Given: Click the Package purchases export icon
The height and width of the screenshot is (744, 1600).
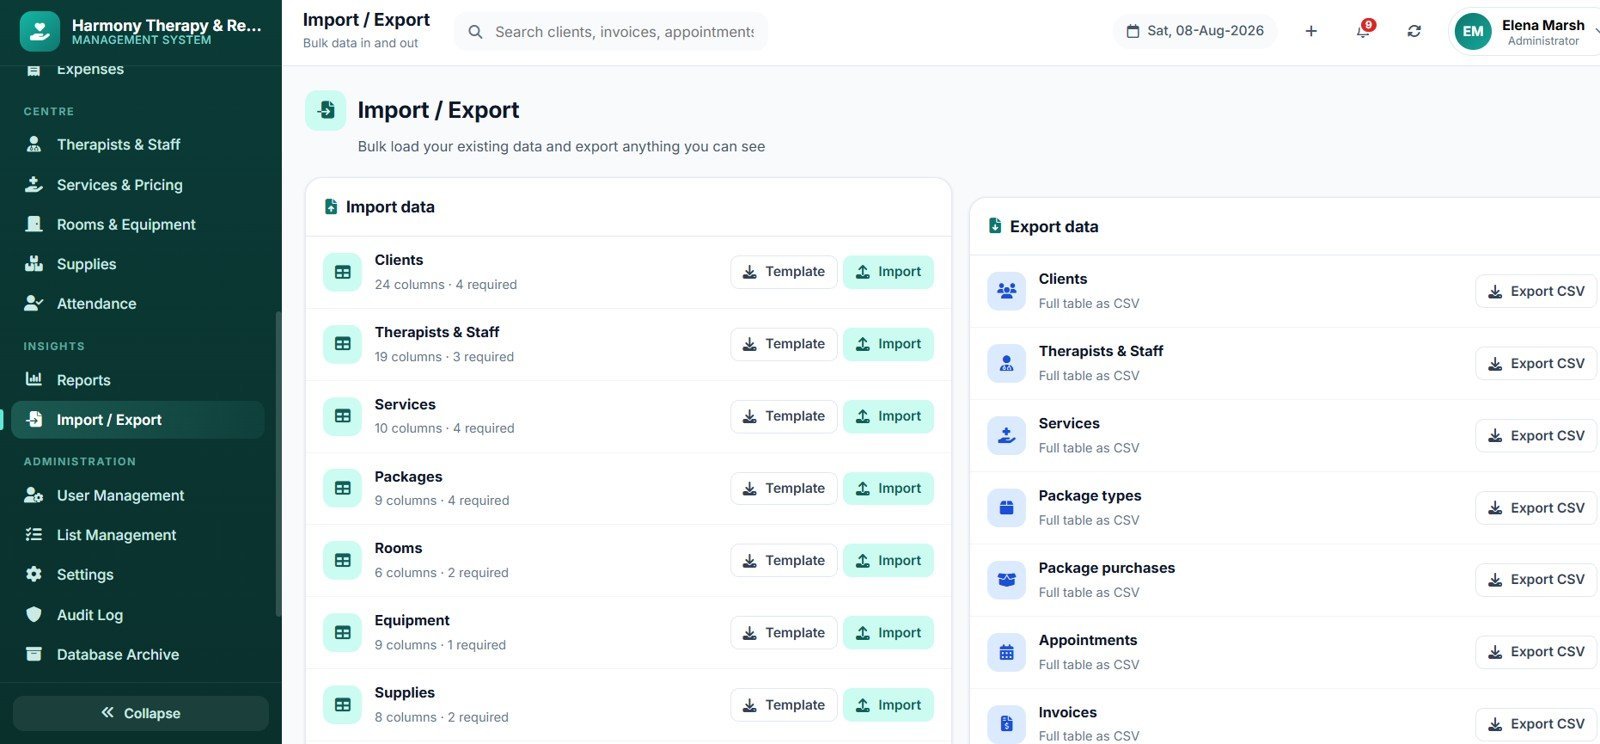Looking at the screenshot, I should pos(1006,580).
